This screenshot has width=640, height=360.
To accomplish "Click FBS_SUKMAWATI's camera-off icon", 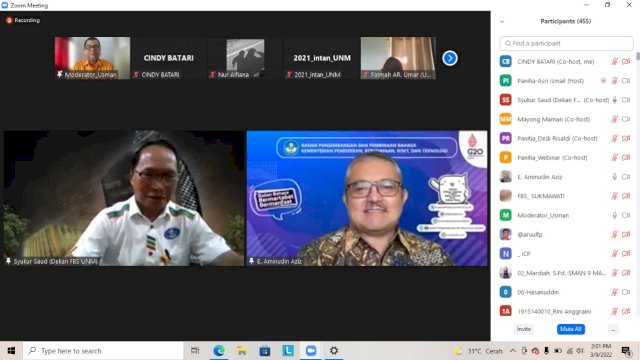I will pyautogui.click(x=626, y=196).
